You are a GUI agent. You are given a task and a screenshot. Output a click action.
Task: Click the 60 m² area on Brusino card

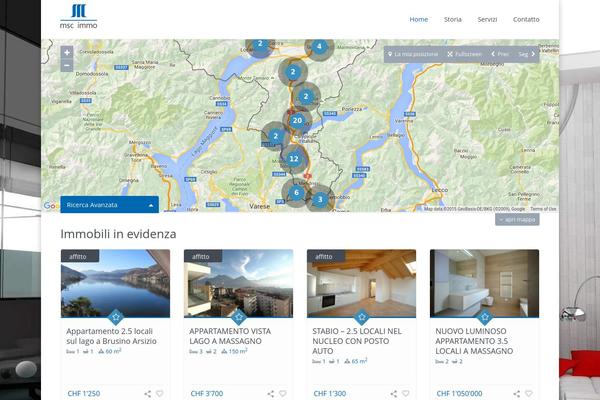110,351
